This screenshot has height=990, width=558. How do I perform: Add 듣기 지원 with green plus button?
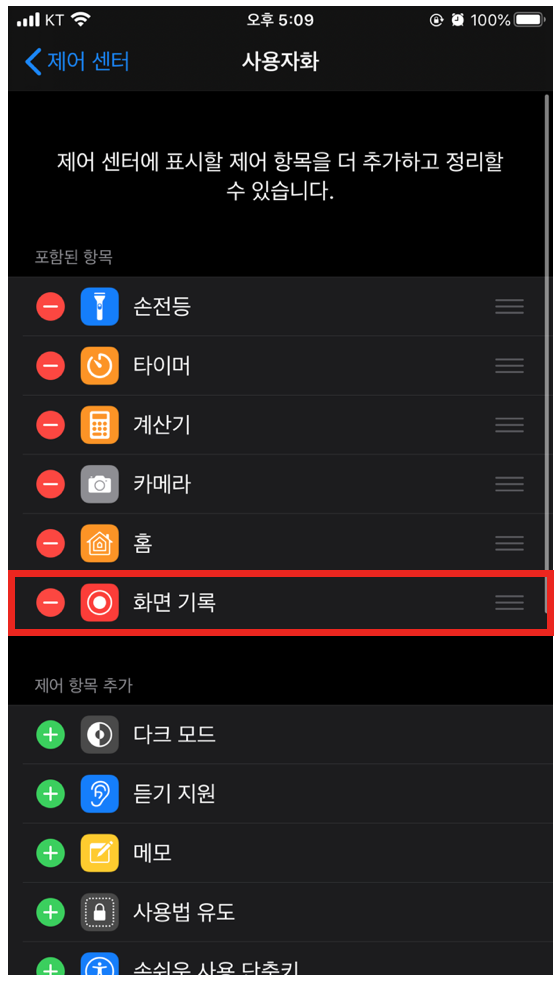50,794
